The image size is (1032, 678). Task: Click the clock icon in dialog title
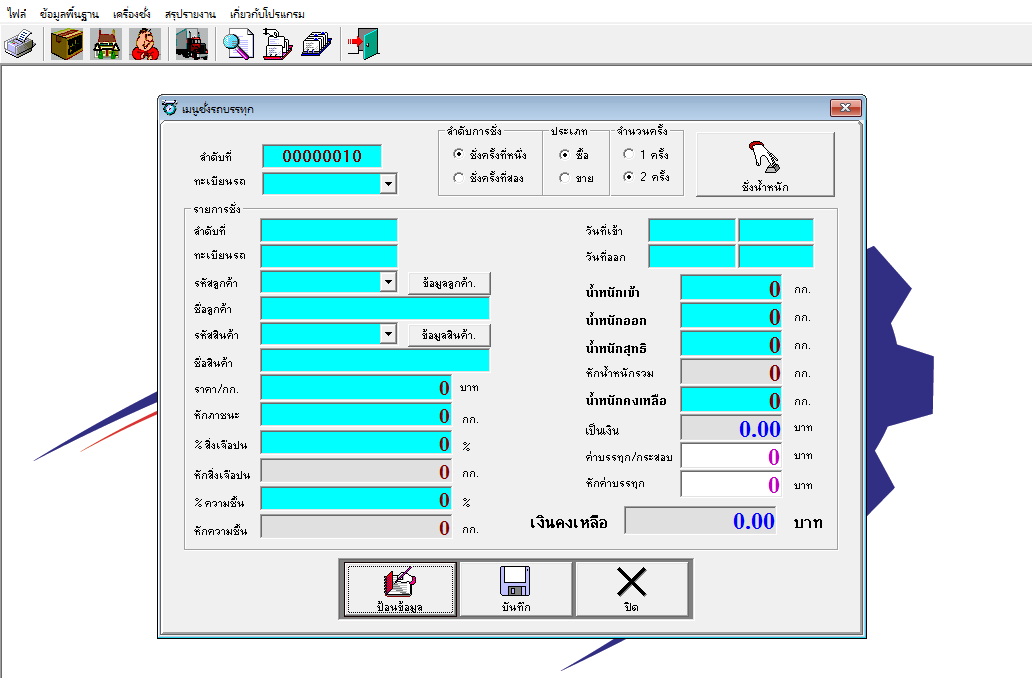(170, 108)
